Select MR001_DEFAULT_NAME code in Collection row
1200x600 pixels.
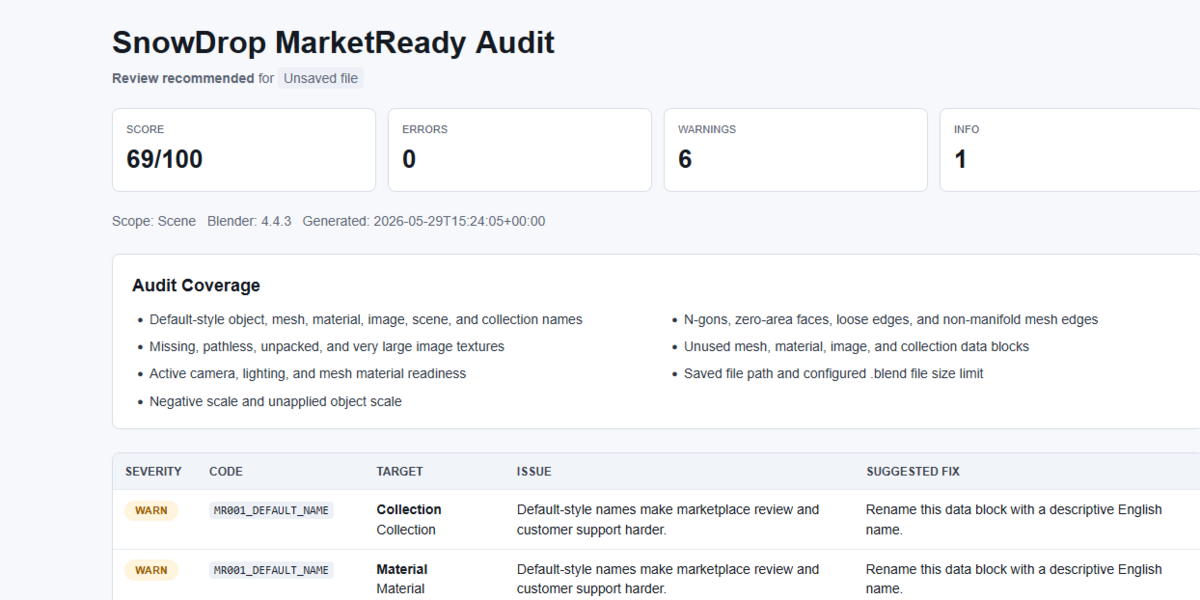(x=271, y=510)
